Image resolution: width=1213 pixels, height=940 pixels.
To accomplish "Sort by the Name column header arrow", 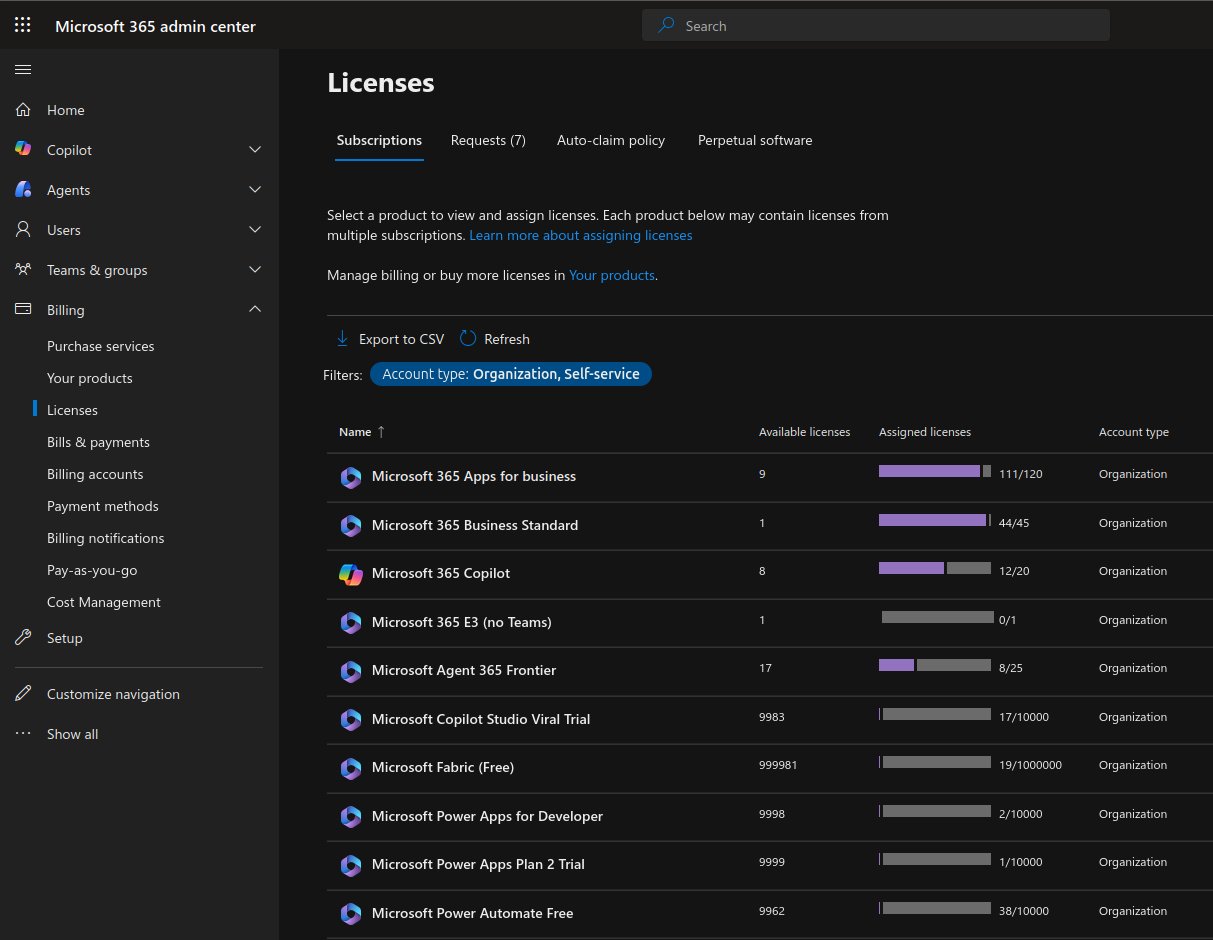I will 380,432.
